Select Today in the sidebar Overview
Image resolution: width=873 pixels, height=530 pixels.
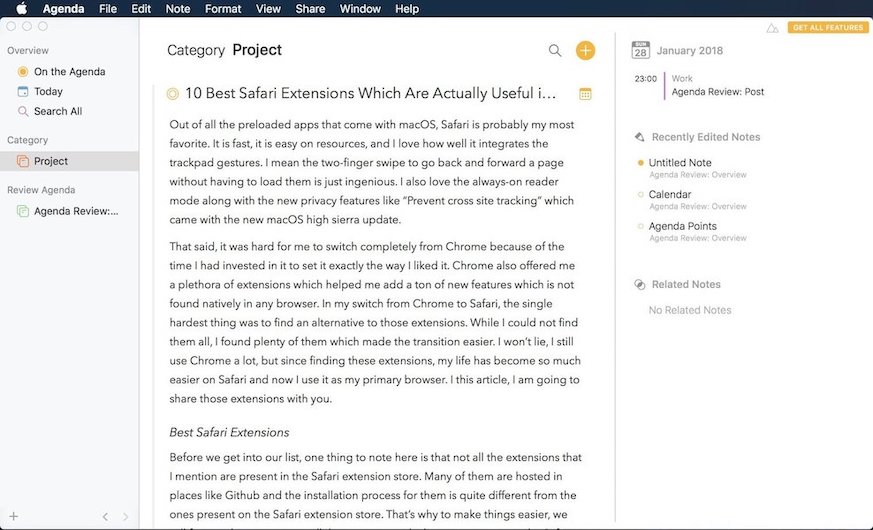coord(48,91)
